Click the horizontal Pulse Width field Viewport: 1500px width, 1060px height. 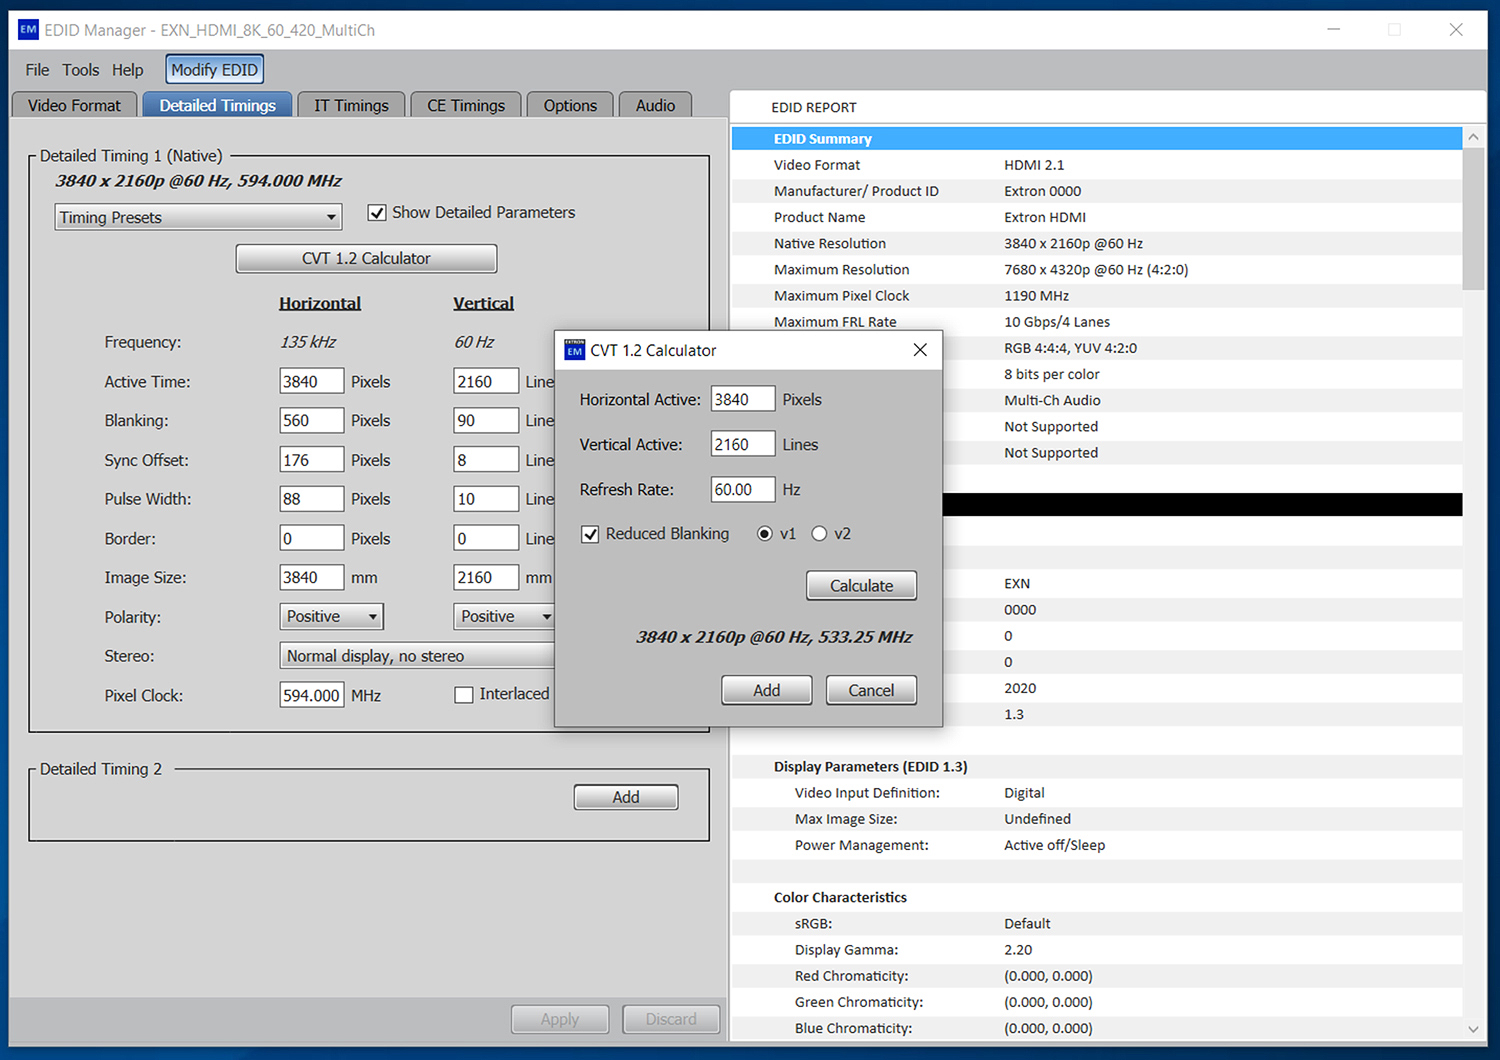pos(312,499)
